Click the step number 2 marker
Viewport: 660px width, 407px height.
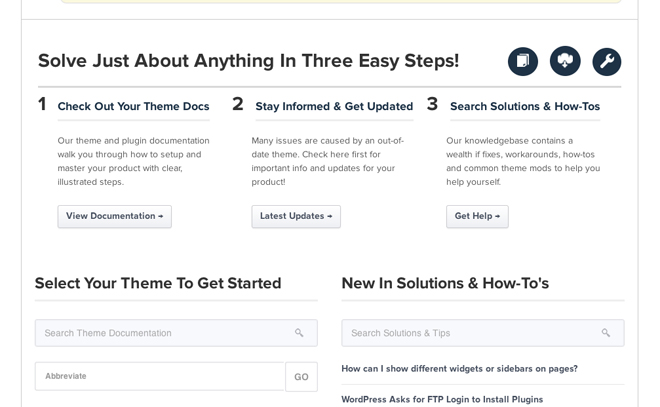(x=238, y=104)
